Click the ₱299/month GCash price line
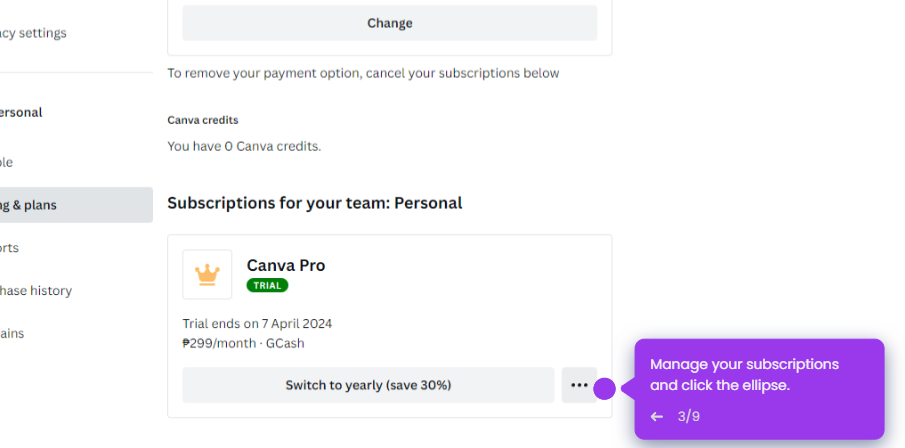The height and width of the screenshot is (448, 905). pyautogui.click(x=243, y=343)
